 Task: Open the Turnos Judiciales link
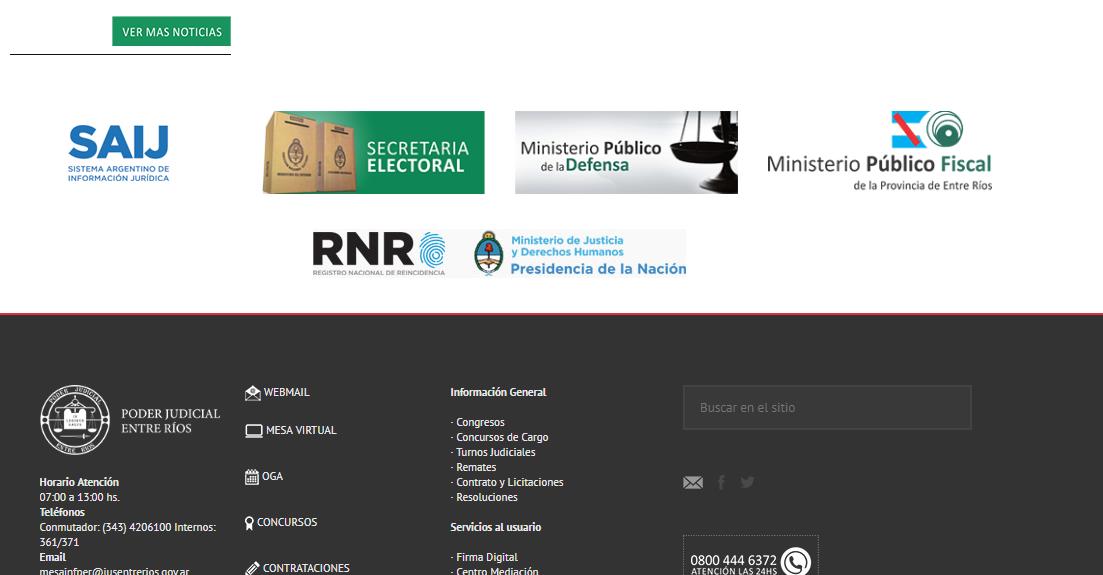point(496,452)
